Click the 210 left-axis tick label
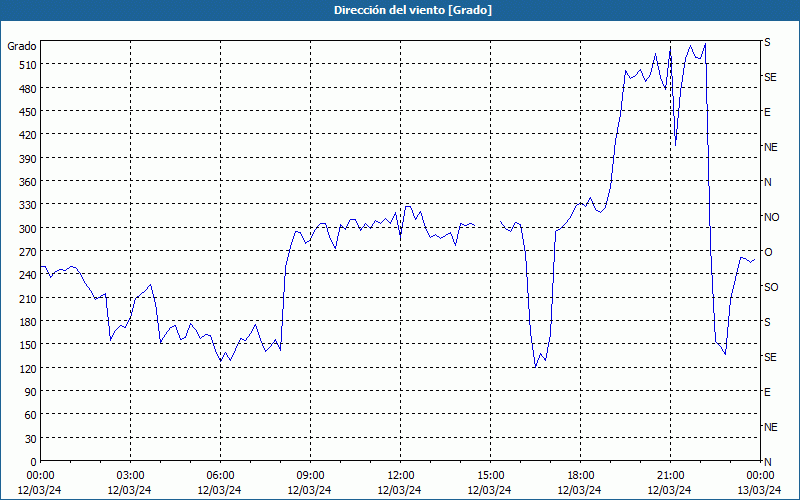This screenshot has height=500, width=800. [x=28, y=298]
